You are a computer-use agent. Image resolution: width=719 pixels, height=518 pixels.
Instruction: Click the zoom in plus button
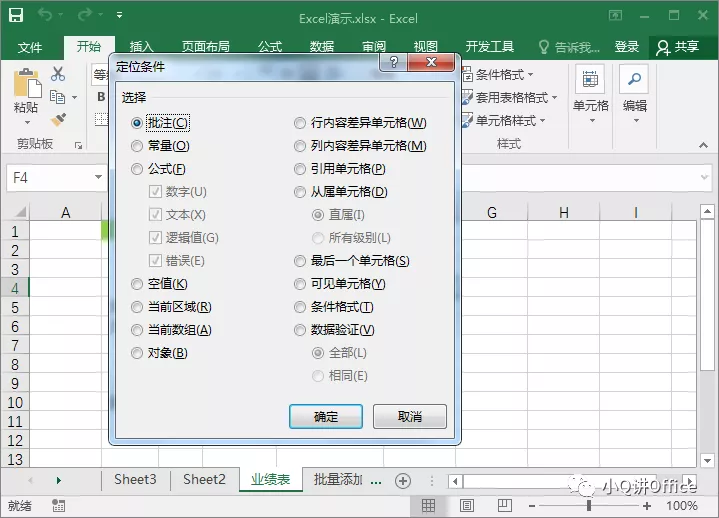click(647, 506)
